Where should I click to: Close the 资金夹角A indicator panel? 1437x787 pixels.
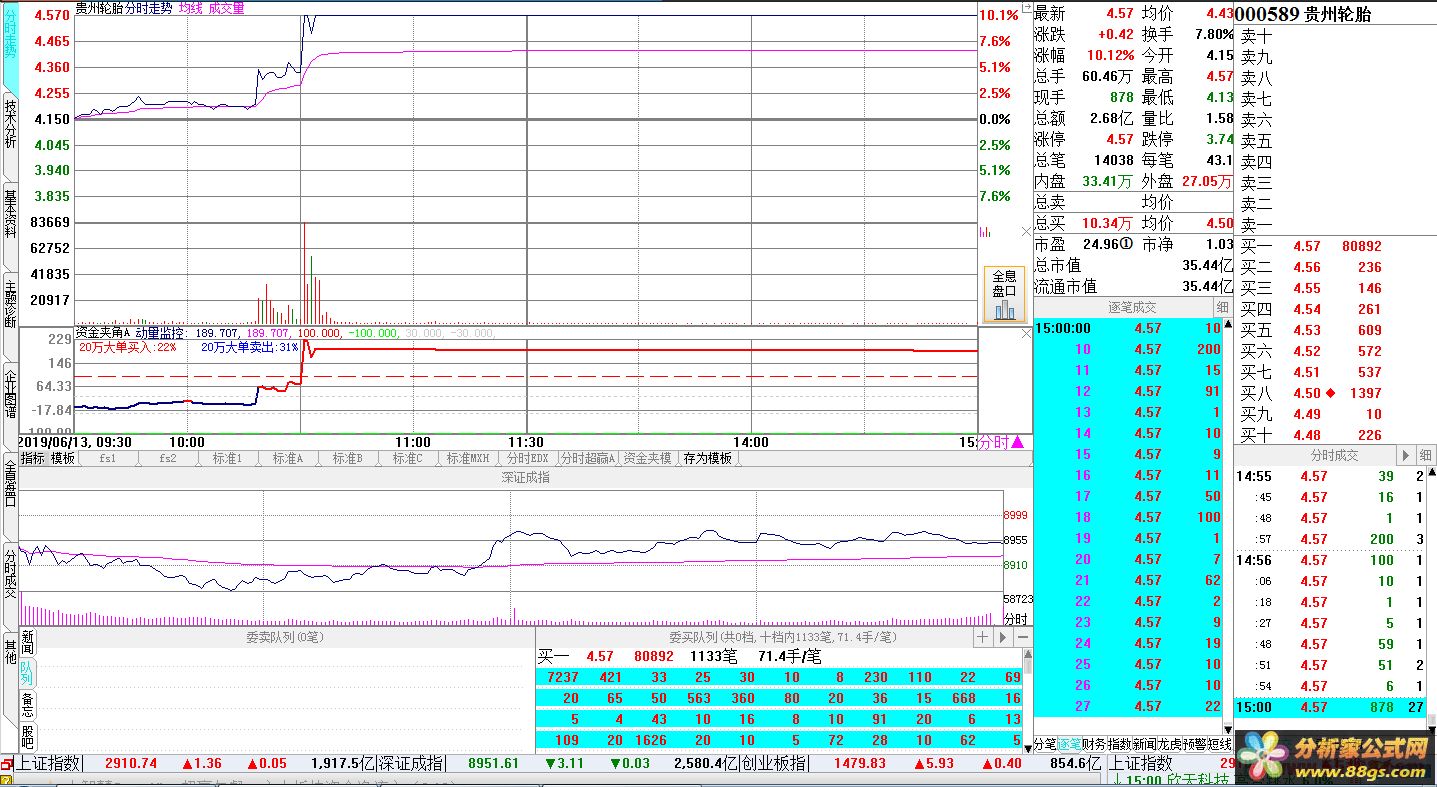click(1026, 334)
